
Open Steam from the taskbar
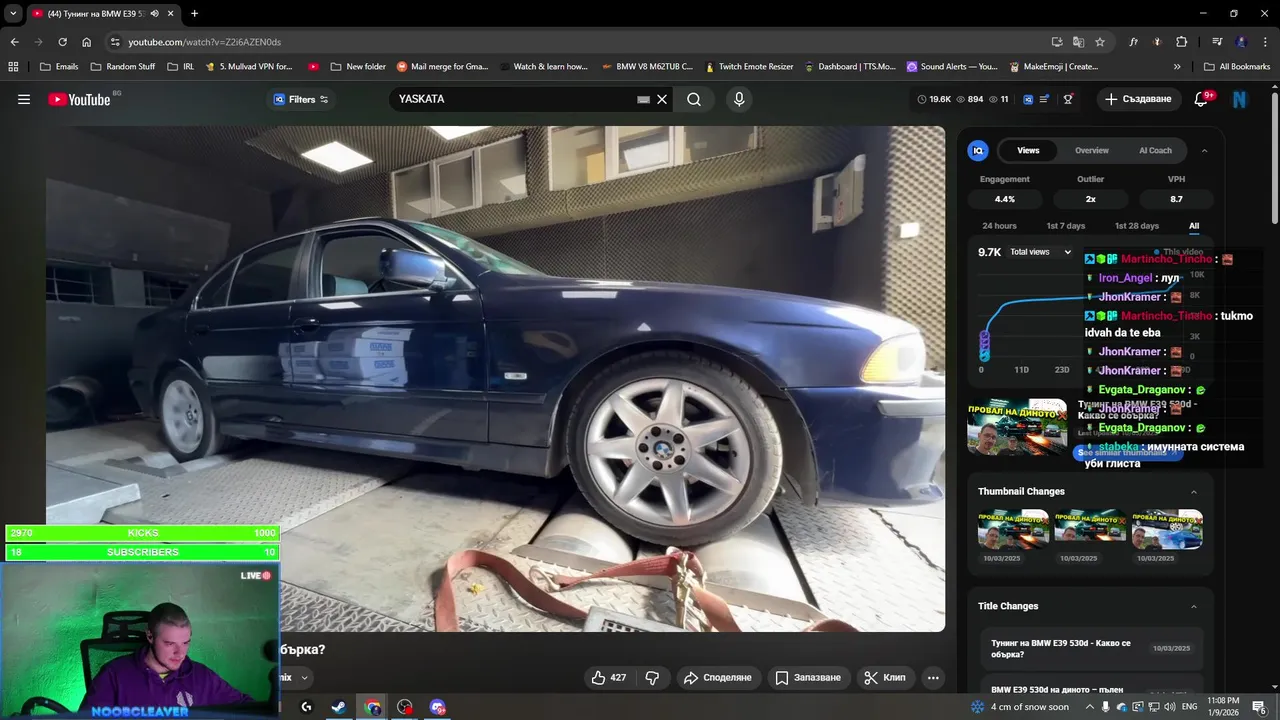(x=339, y=707)
